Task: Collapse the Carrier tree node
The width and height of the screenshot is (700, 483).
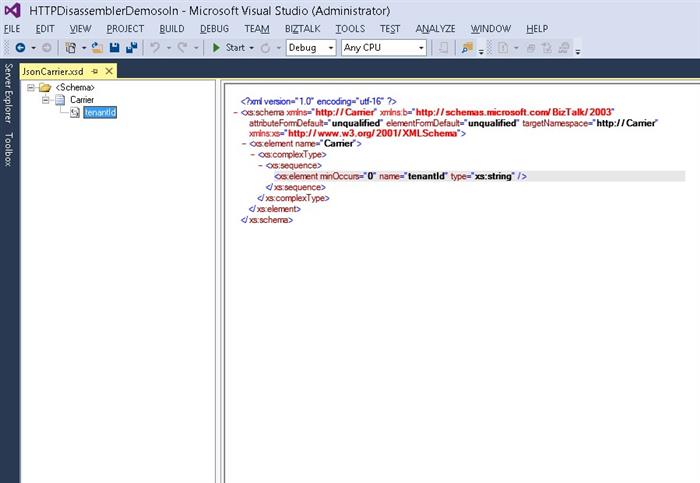Action: tap(46, 100)
